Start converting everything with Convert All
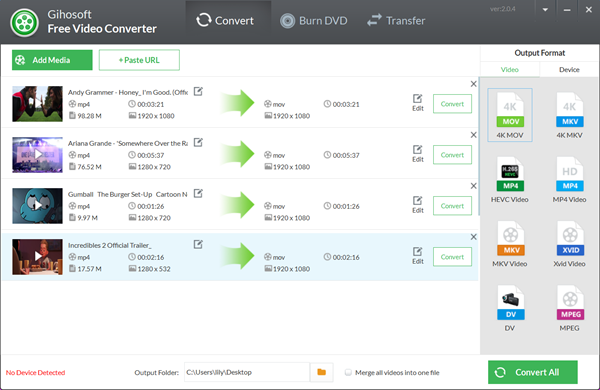This screenshot has height=390, width=600. click(533, 372)
